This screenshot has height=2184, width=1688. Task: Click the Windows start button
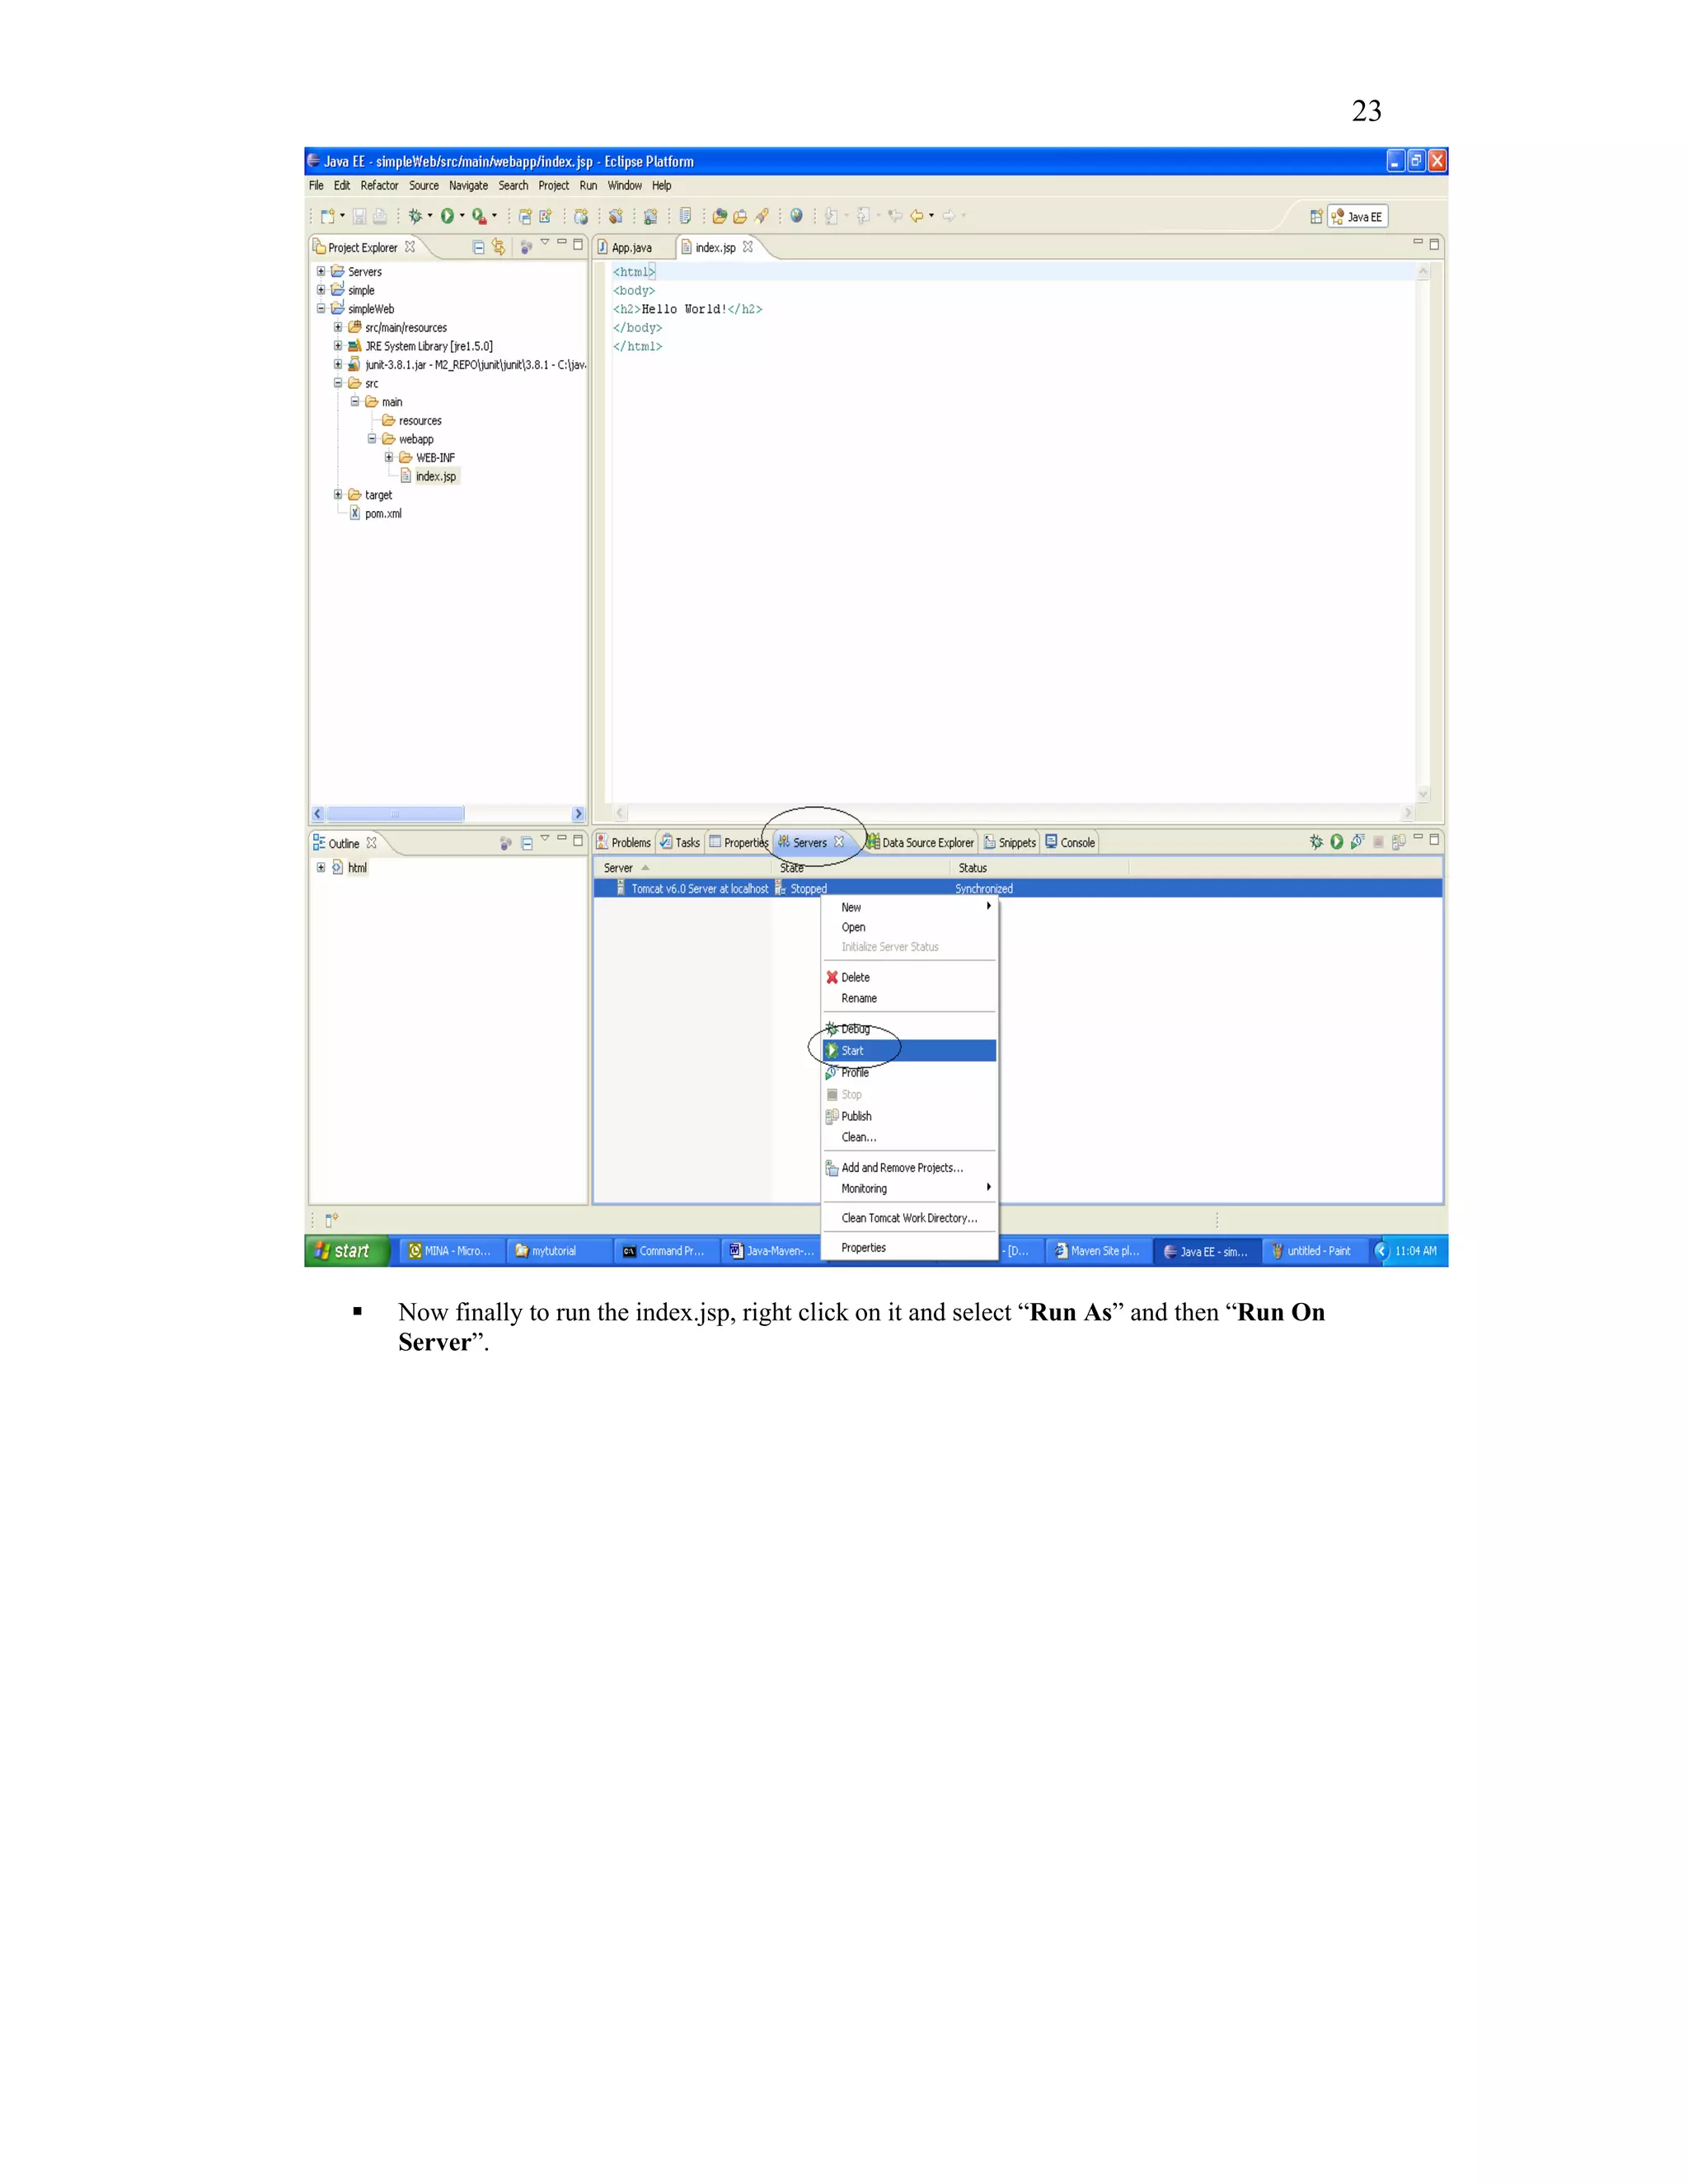pos(347,1250)
